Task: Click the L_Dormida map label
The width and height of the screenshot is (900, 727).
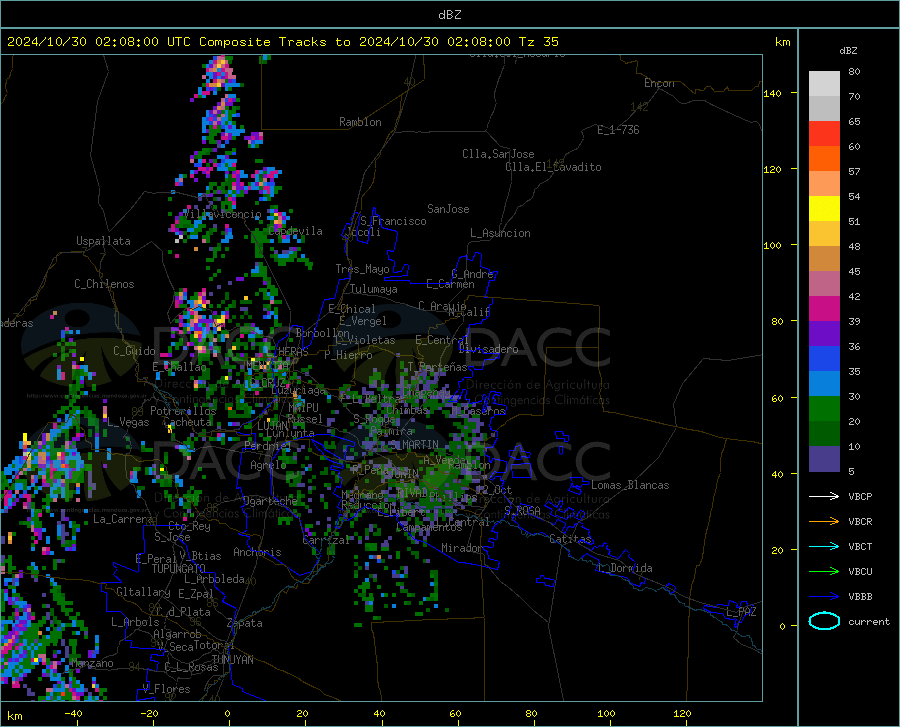Action: (624, 568)
